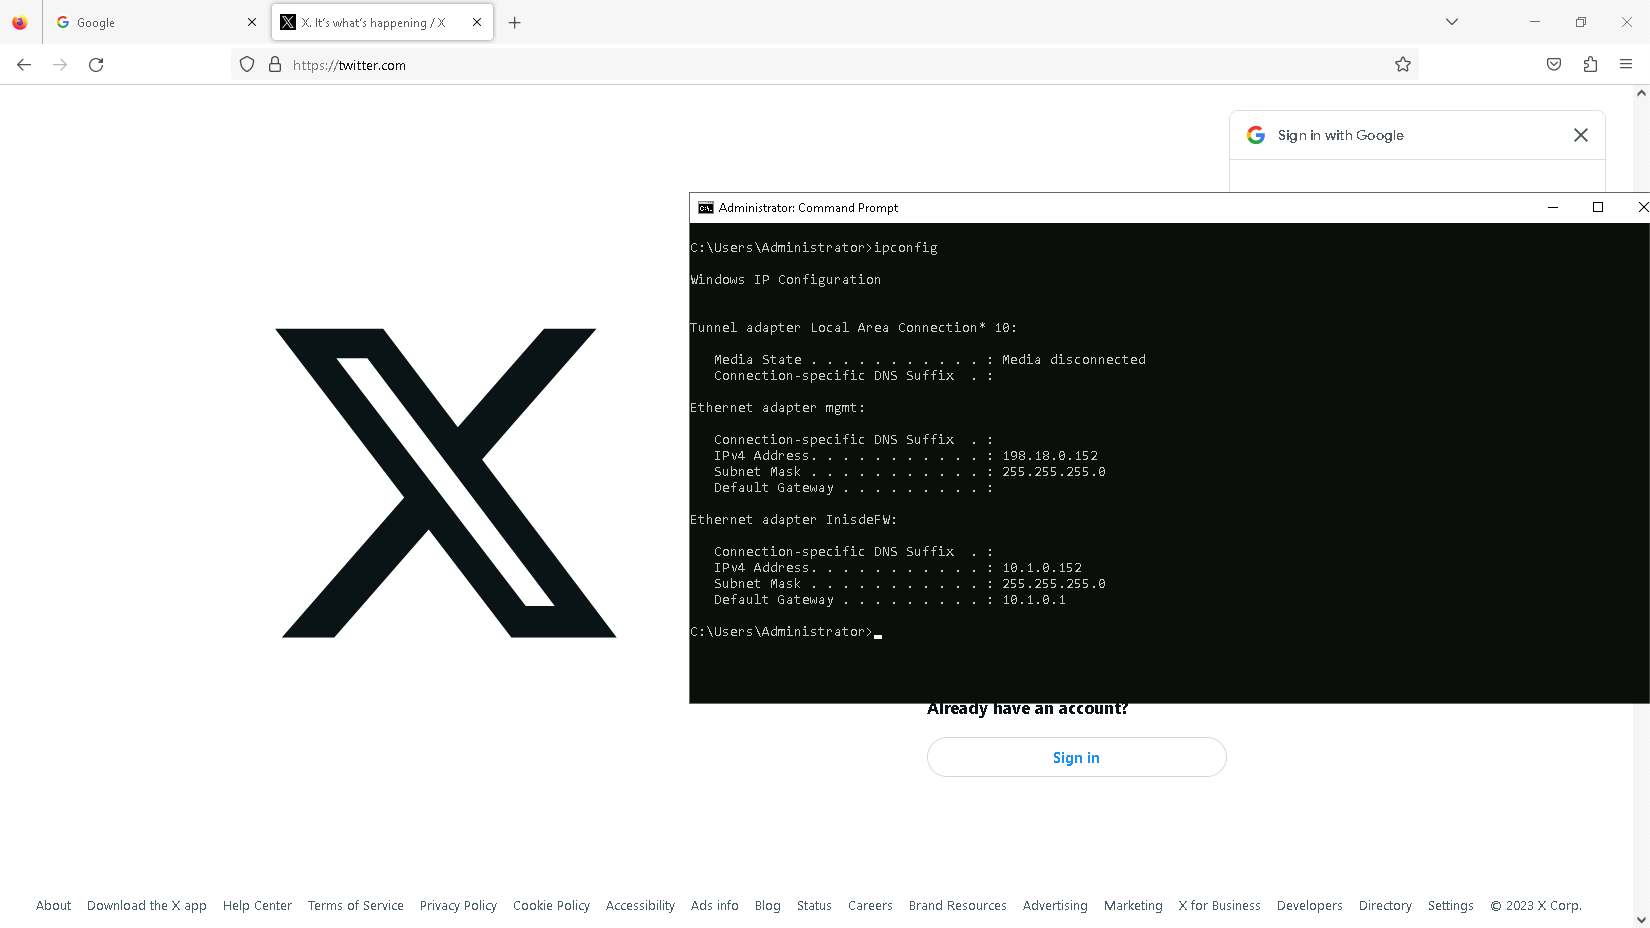Open the Extensions puzzle icon
The height and width of the screenshot is (928, 1650).
point(1590,65)
